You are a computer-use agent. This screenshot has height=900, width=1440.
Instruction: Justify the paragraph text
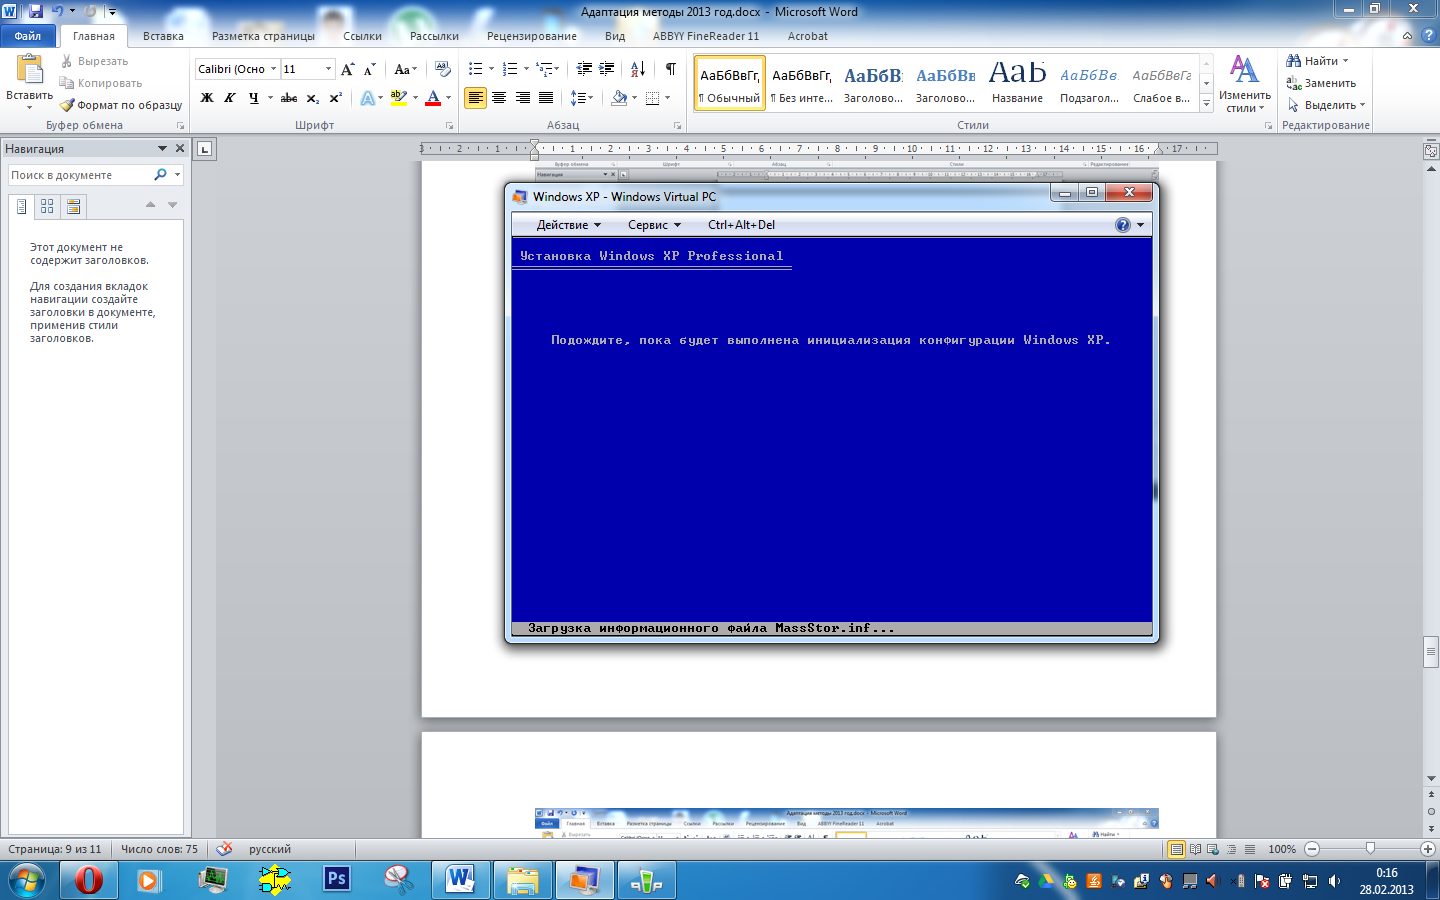tap(546, 98)
